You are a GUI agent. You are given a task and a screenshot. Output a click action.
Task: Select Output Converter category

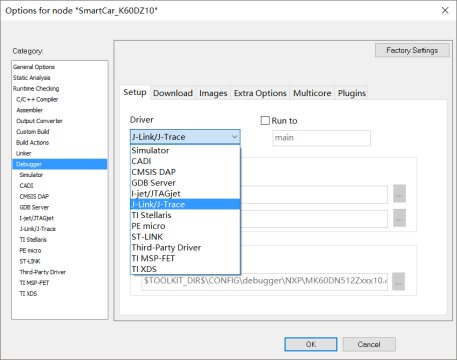click(x=39, y=121)
